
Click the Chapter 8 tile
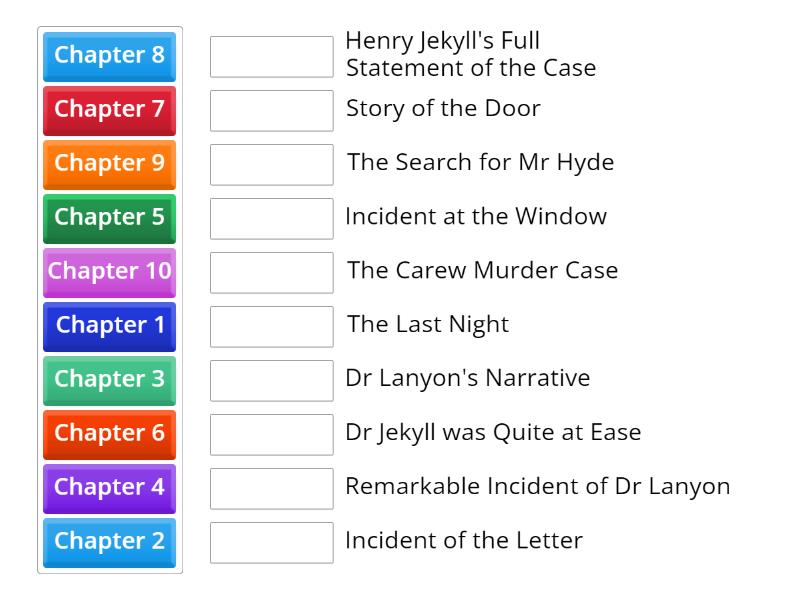109,55
